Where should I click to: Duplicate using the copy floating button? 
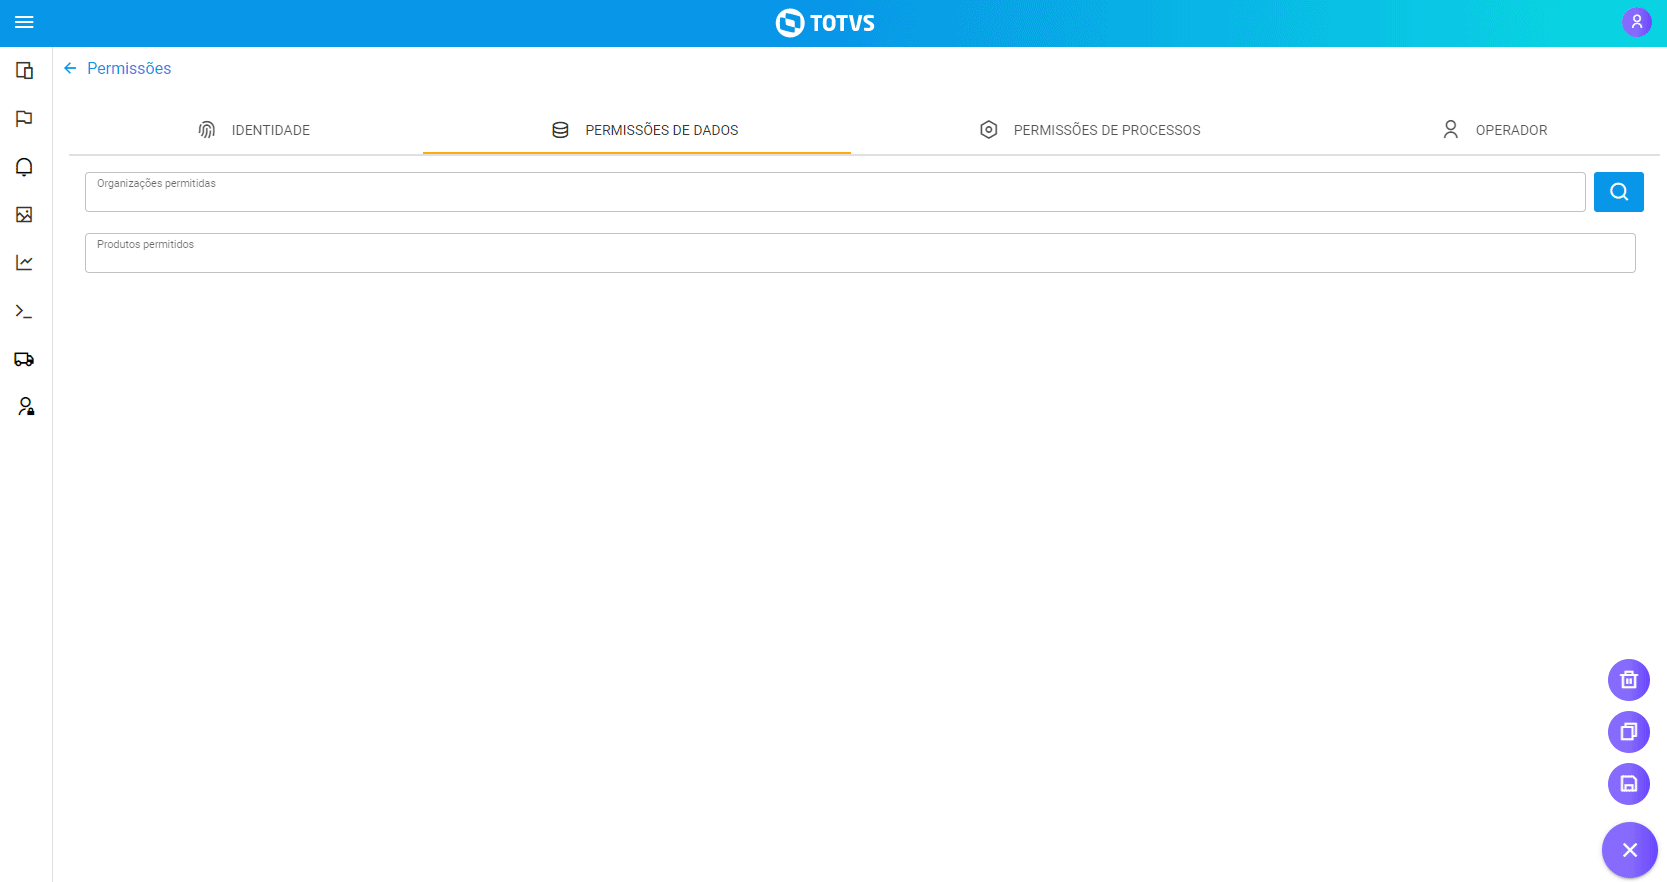(1628, 732)
